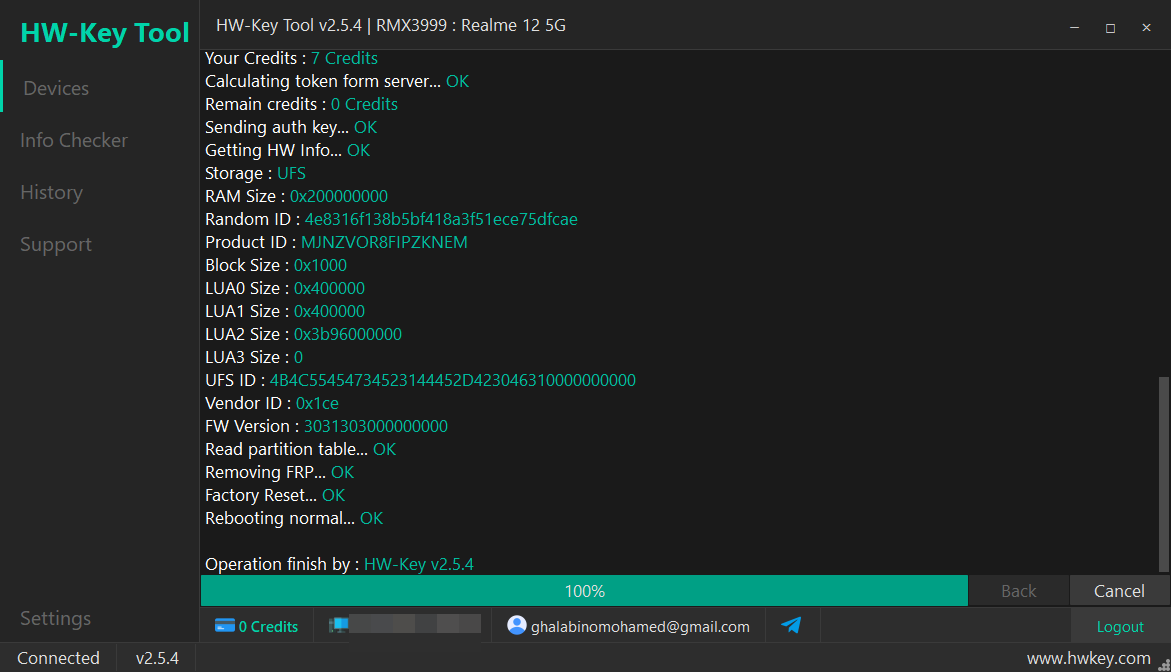Click the UFS ID hex value
The image size is (1171, 672).
(453, 381)
